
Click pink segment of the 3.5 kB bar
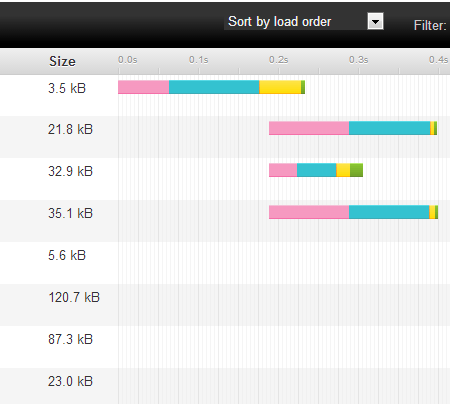coord(143,87)
